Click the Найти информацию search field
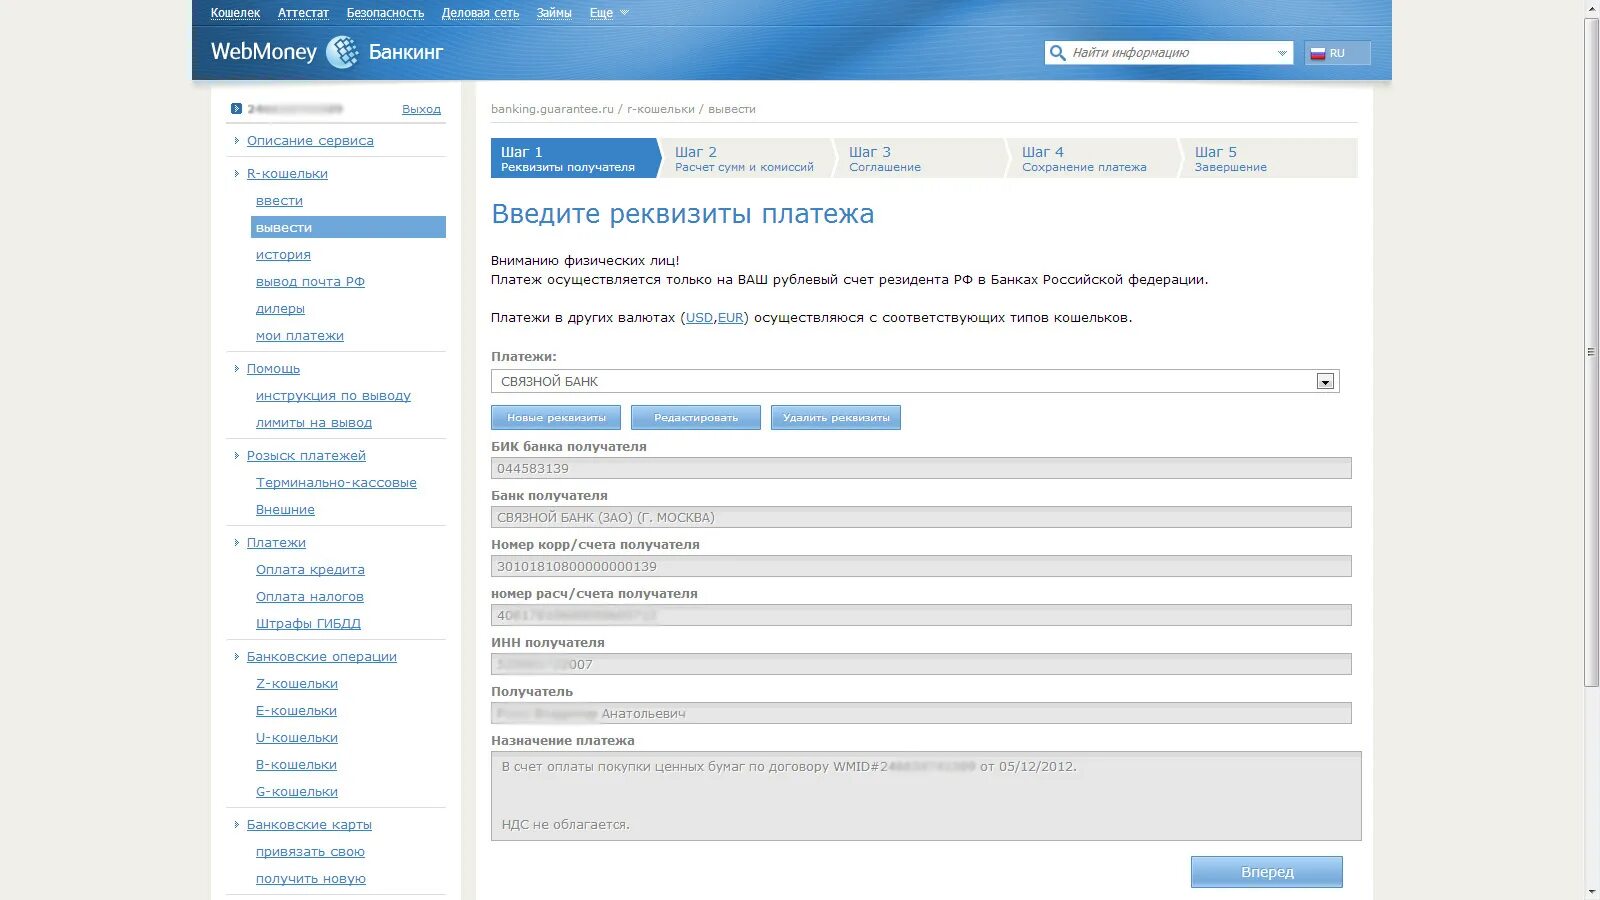1600x900 pixels. [x=1170, y=53]
